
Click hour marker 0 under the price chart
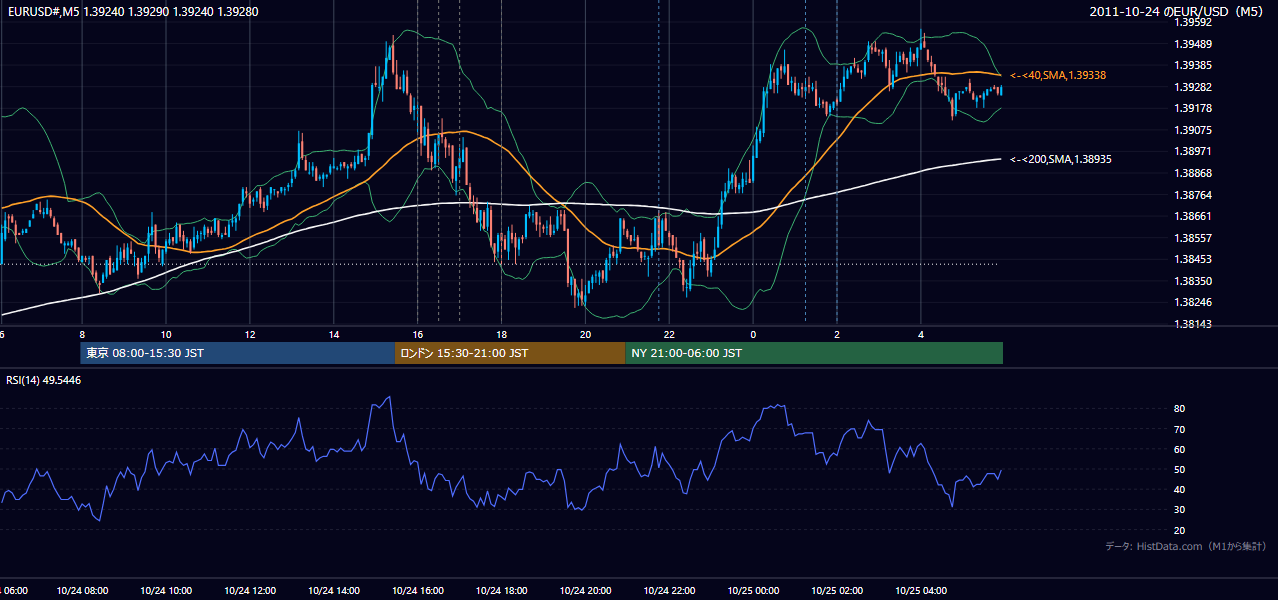tap(753, 334)
